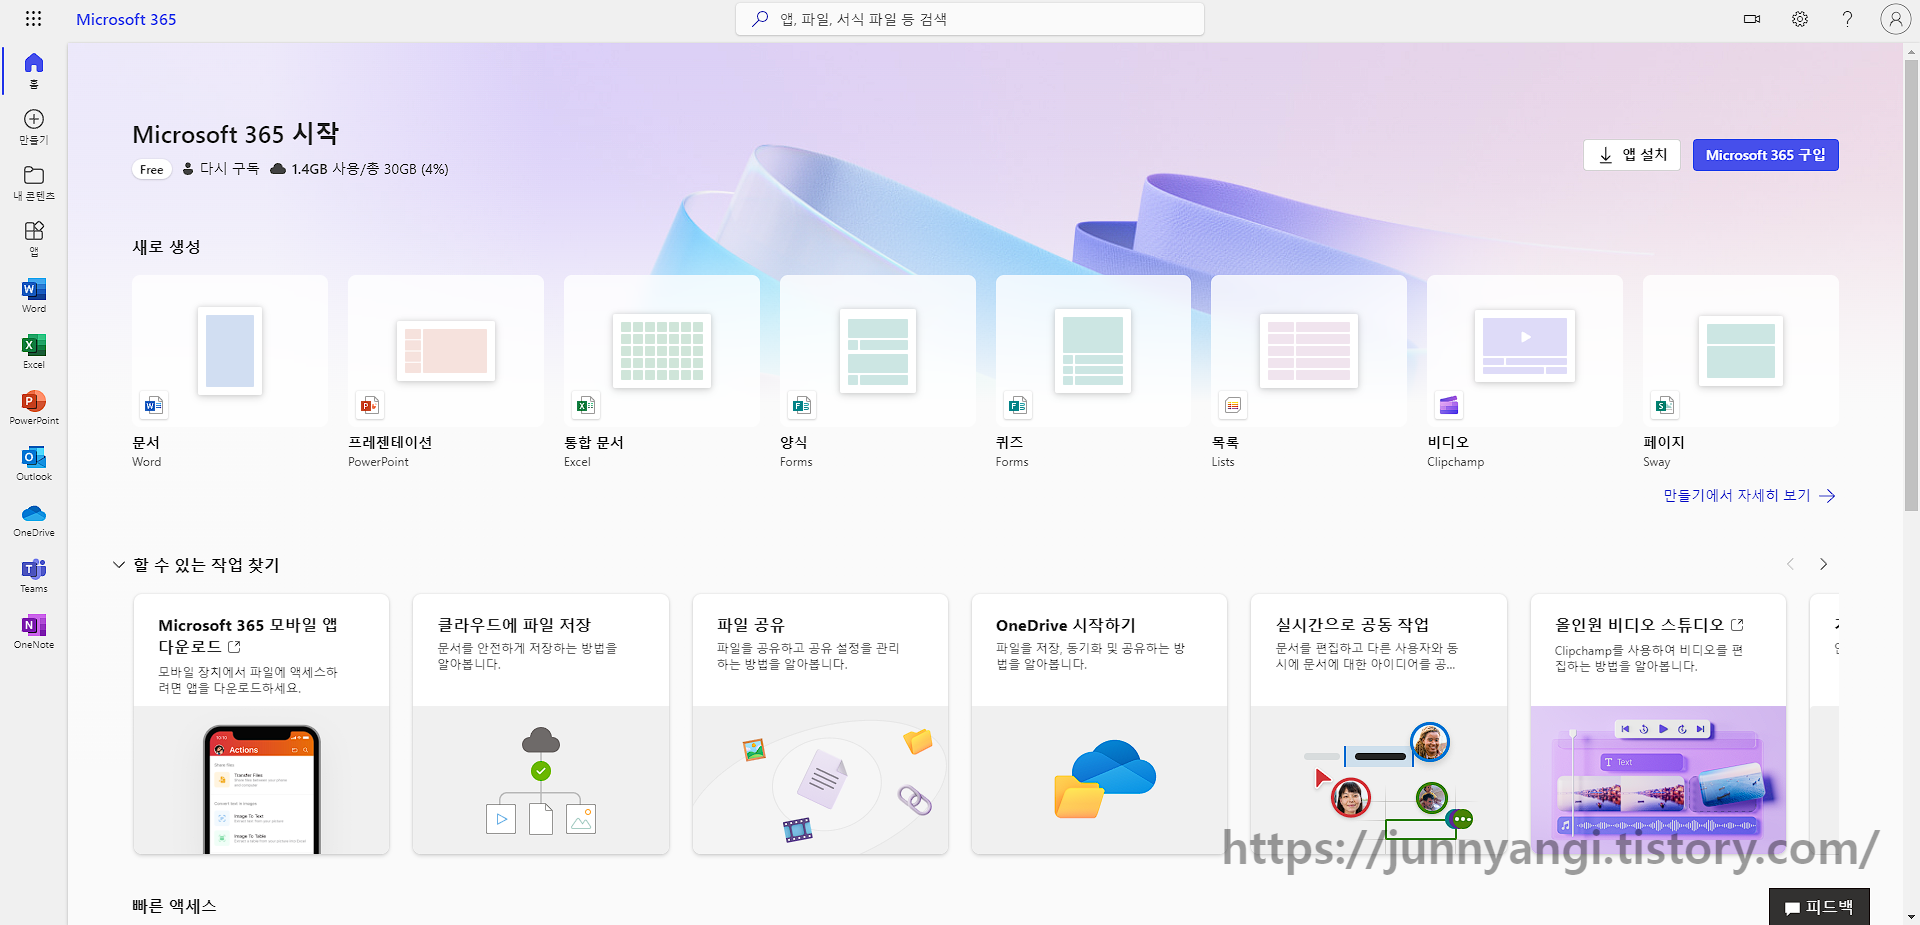The width and height of the screenshot is (1920, 925).
Task: Click the 앱 설치 button
Action: [x=1632, y=155]
